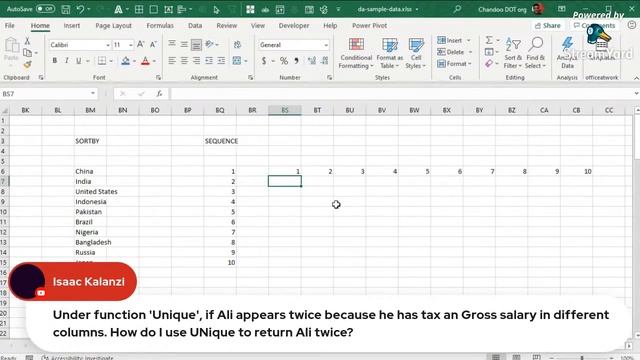Image resolution: width=640 pixels, height=360 pixels.
Task: Toggle Wrap Text icon
Action: [237, 44]
